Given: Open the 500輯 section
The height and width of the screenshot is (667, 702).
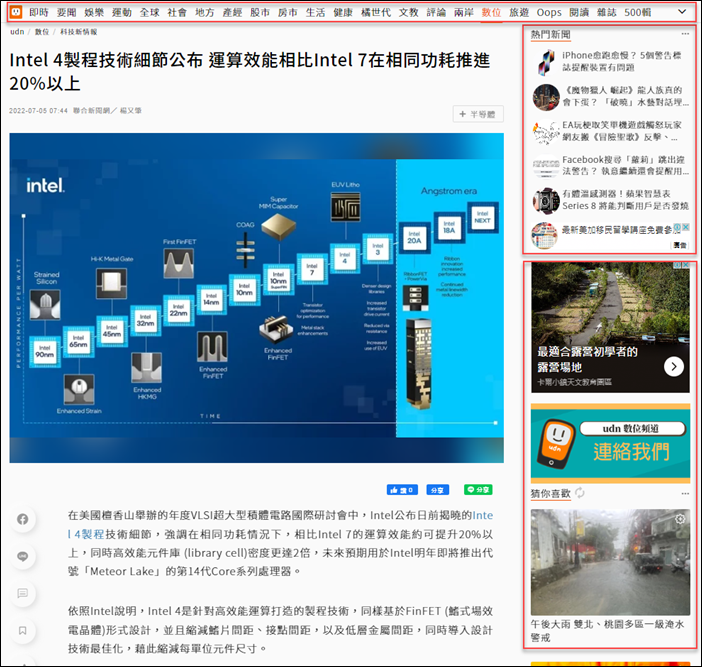Looking at the screenshot, I should 638,13.
